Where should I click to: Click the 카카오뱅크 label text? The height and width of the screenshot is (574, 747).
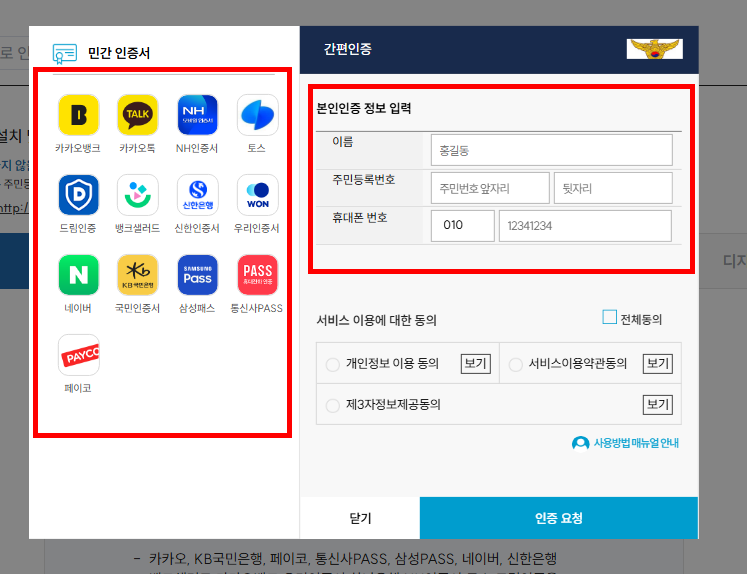click(78, 148)
